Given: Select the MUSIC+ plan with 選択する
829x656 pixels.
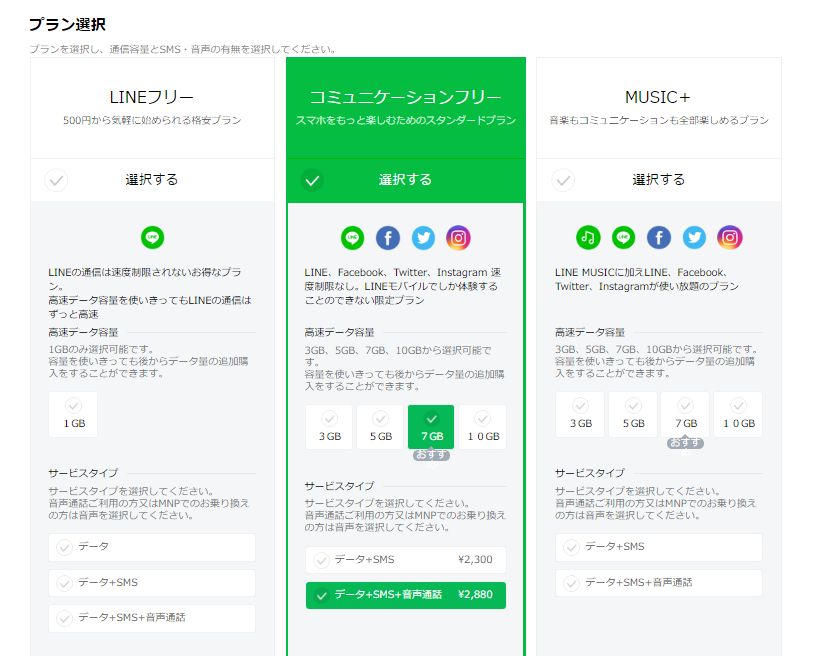Looking at the screenshot, I should (658, 180).
